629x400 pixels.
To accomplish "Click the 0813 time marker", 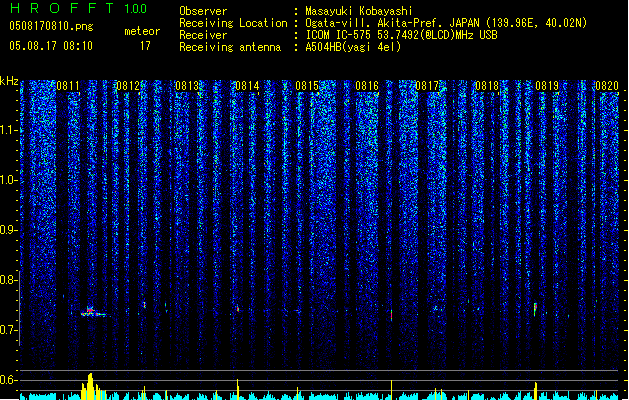I will tap(187, 86).
